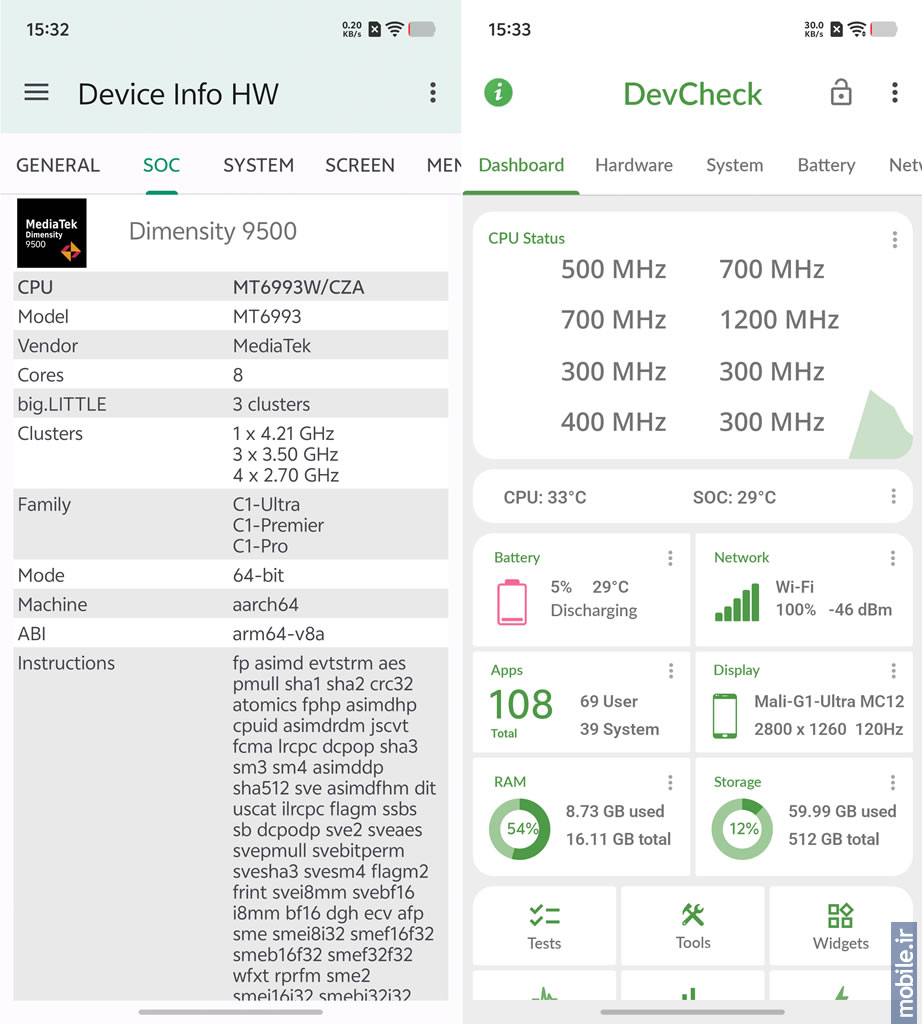Tap the pink battery icon
The width and height of the screenshot is (922, 1024).
pyautogui.click(x=512, y=601)
